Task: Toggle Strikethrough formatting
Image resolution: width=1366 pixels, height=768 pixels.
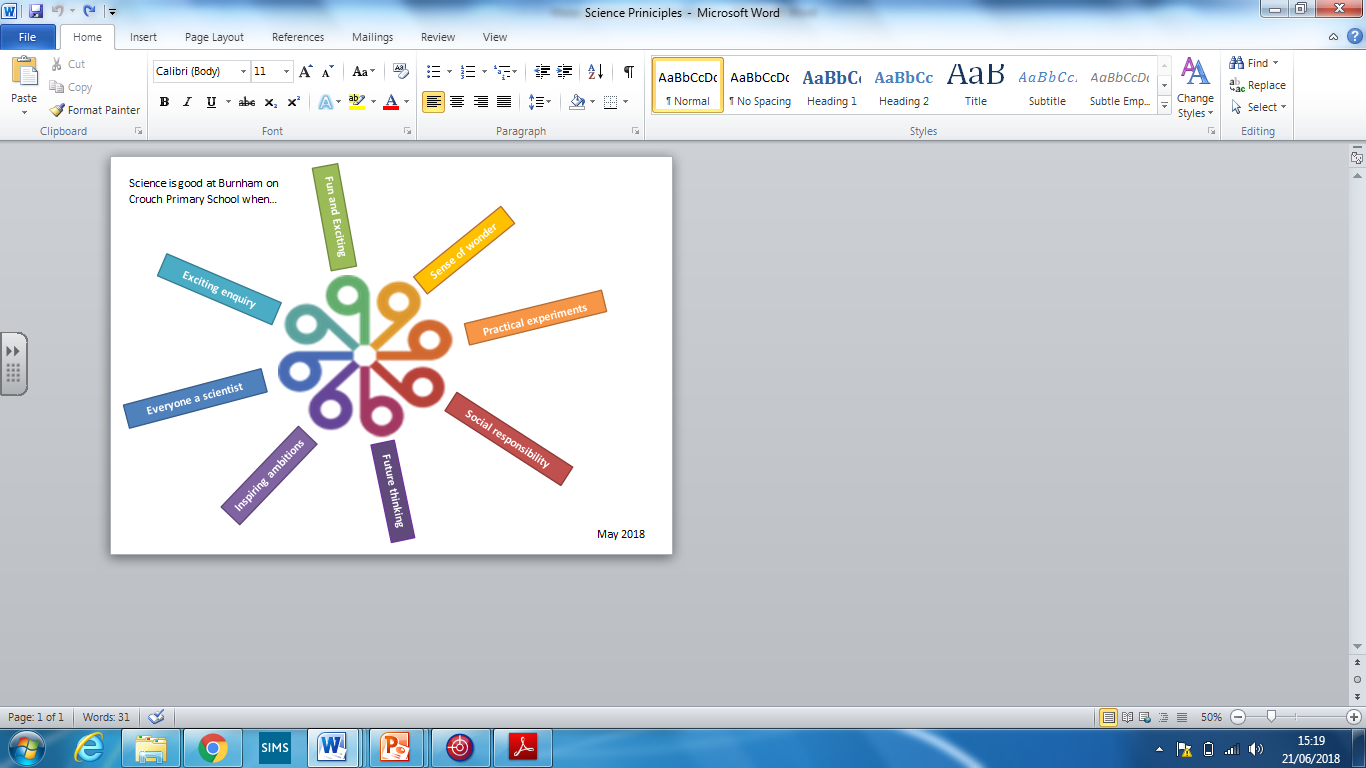Action: point(247,102)
